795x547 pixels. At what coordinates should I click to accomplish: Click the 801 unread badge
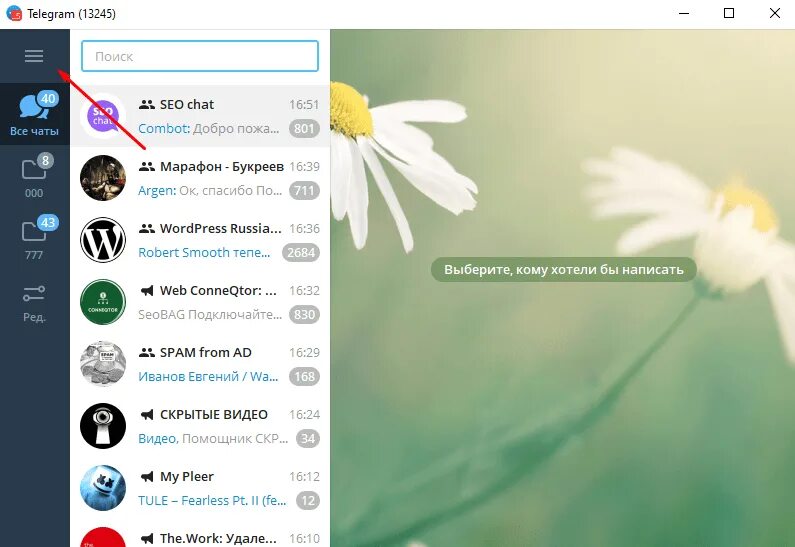[x=304, y=129]
